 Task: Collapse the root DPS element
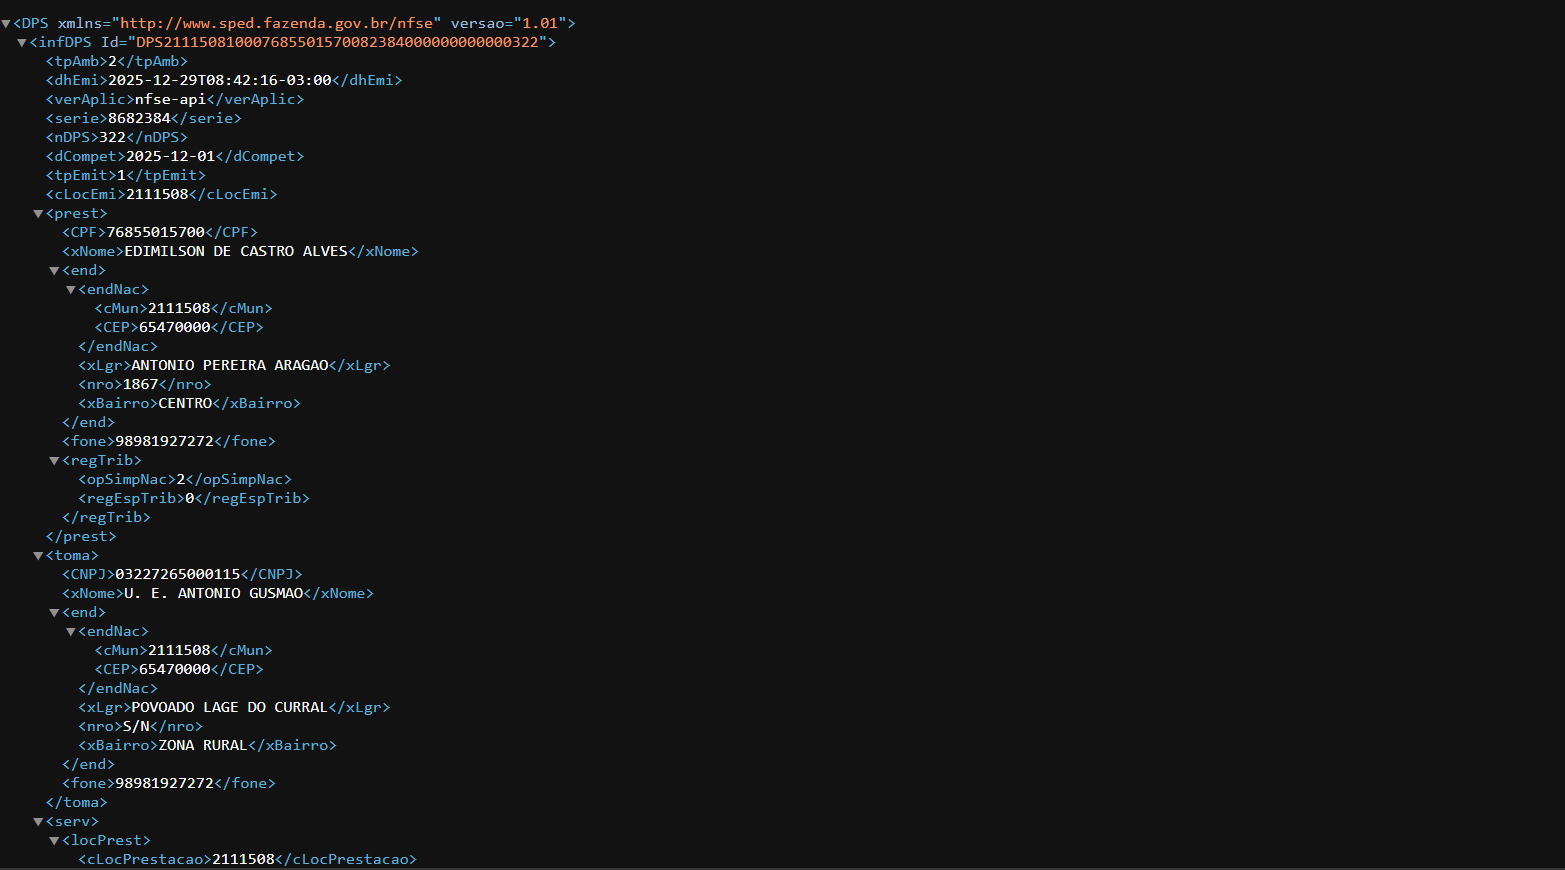[x=6, y=23]
